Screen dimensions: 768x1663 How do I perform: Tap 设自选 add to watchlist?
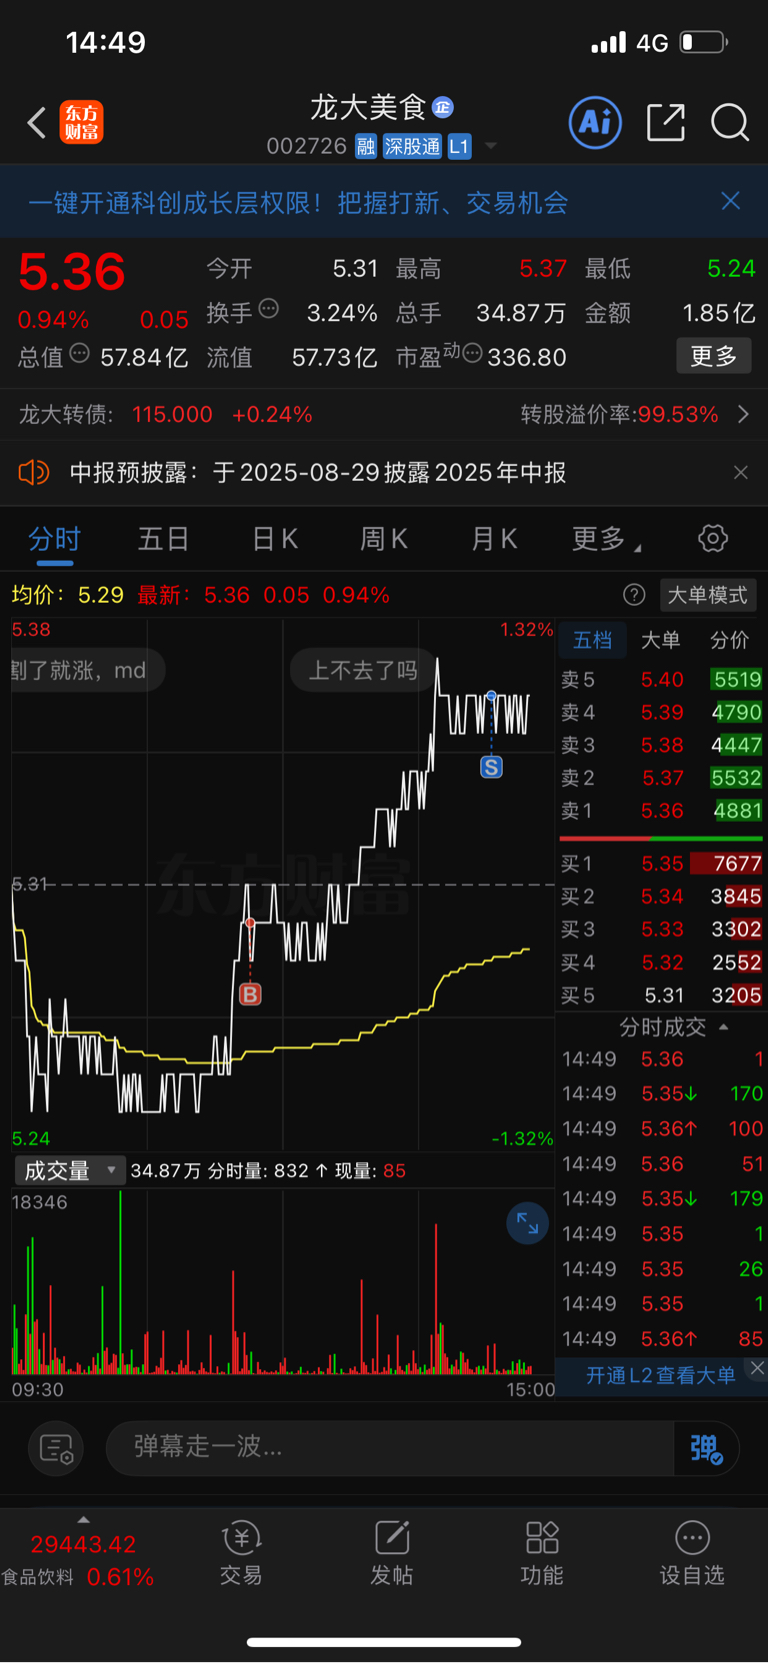(x=692, y=1552)
